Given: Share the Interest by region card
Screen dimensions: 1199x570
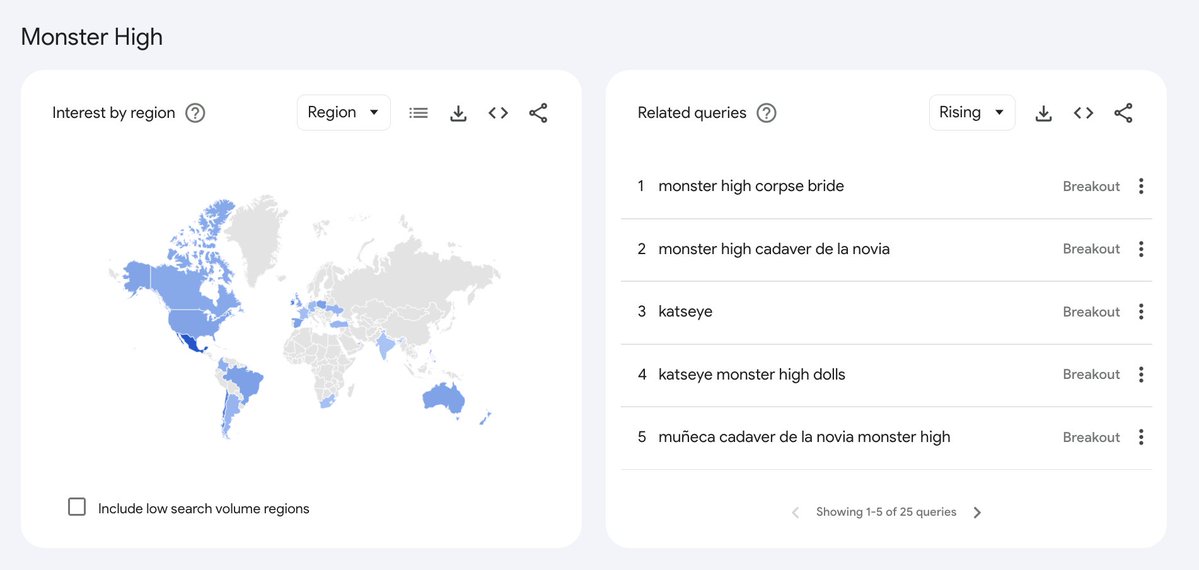Looking at the screenshot, I should tap(538, 113).
